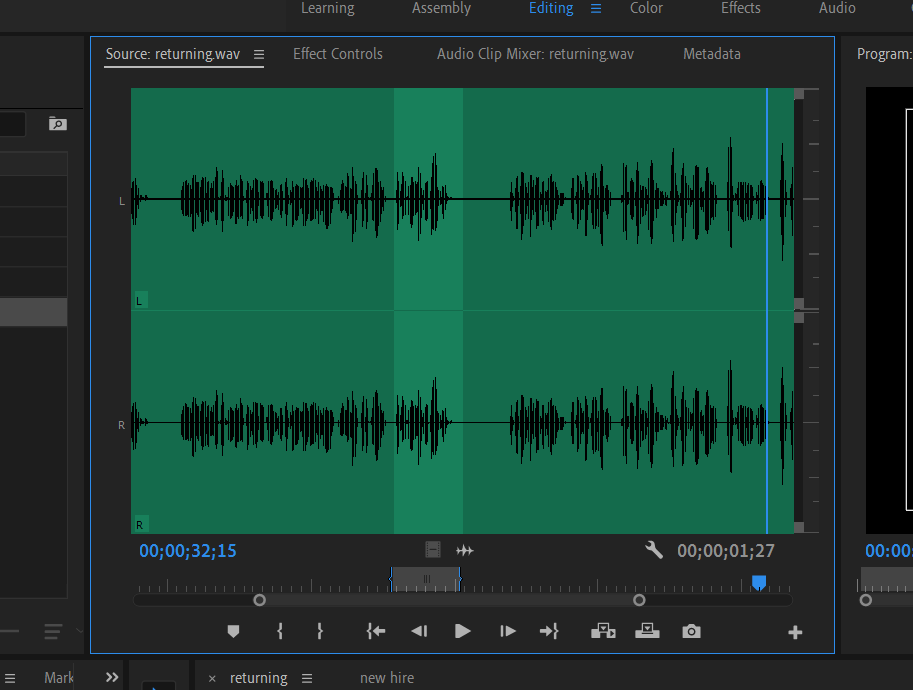This screenshot has height=690, width=913.
Task: Click the Add Marker icon
Action: (x=233, y=631)
